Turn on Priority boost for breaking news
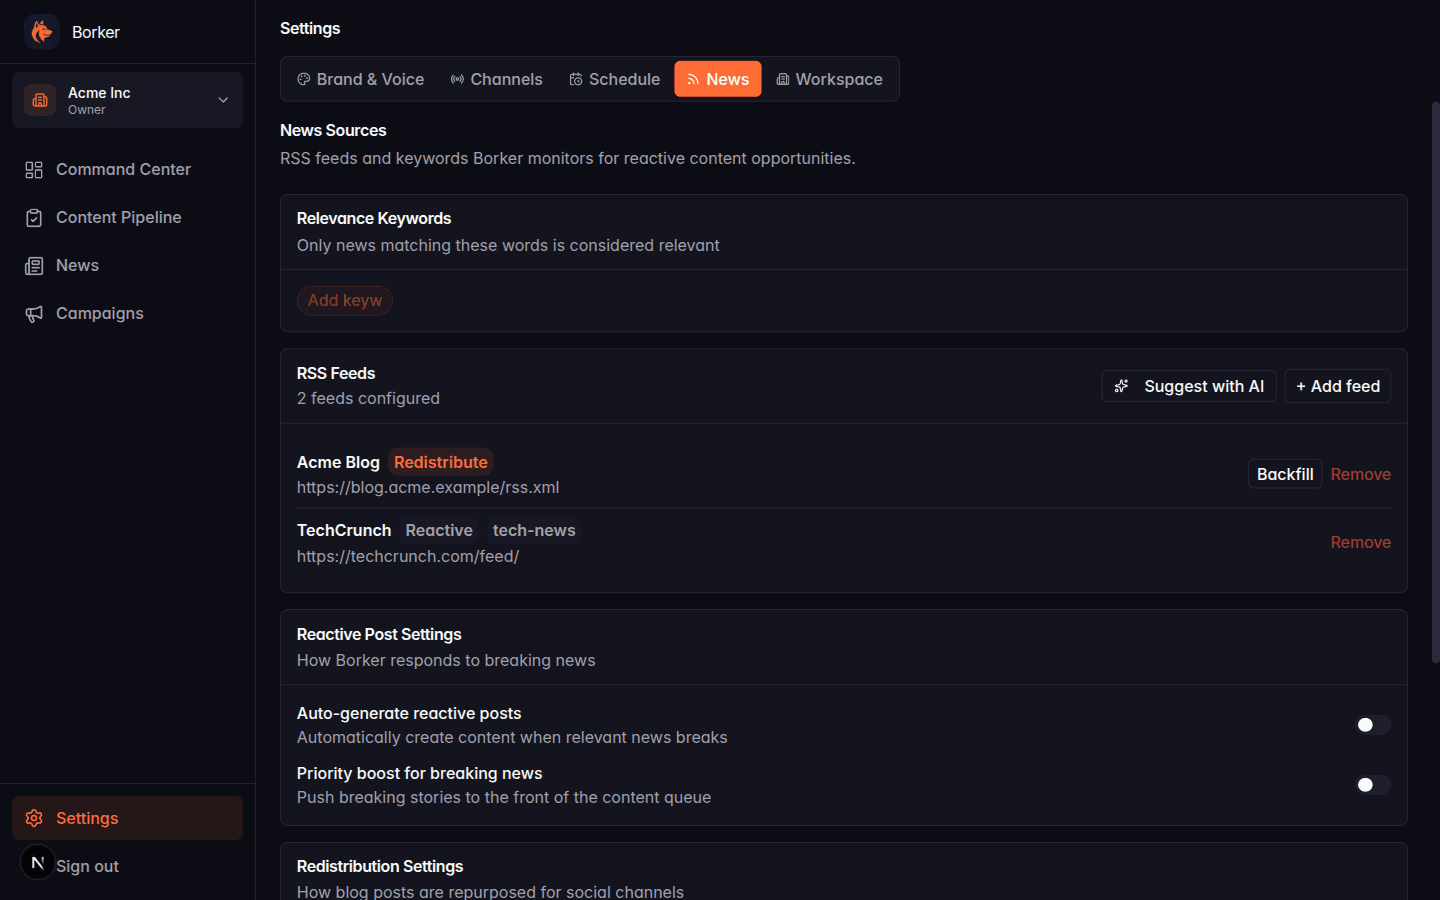The width and height of the screenshot is (1440, 900). click(1372, 785)
